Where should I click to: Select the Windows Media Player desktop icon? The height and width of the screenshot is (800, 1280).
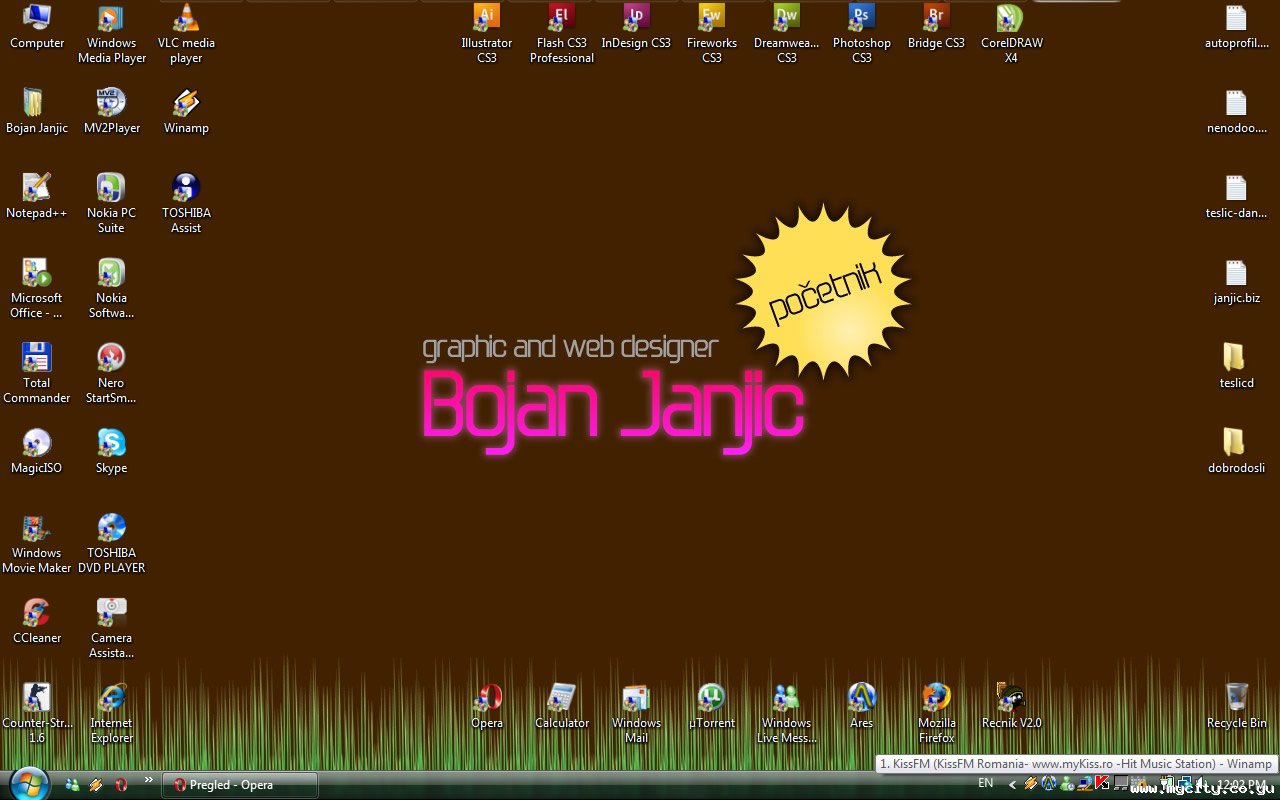[x=111, y=34]
